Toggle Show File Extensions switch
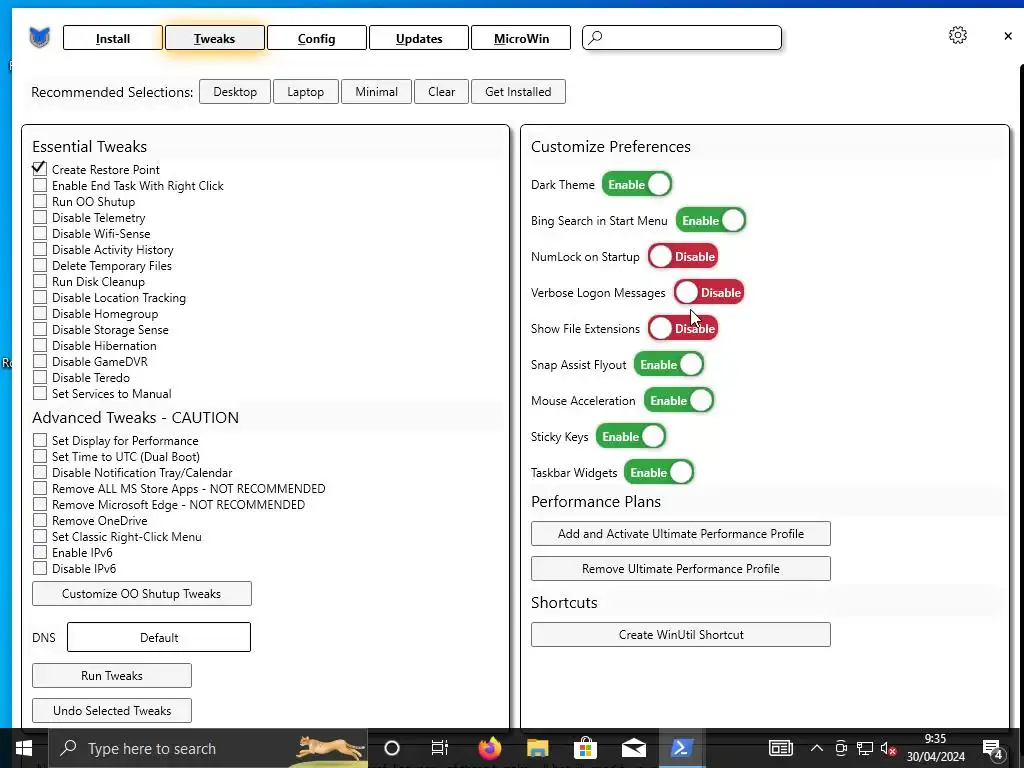The width and height of the screenshot is (1024, 768). (x=683, y=328)
